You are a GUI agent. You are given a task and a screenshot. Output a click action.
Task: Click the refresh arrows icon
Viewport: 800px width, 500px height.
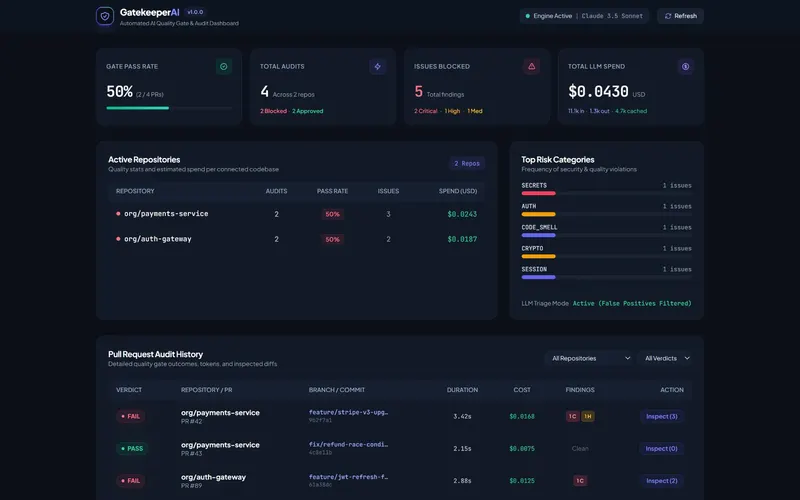click(x=668, y=16)
